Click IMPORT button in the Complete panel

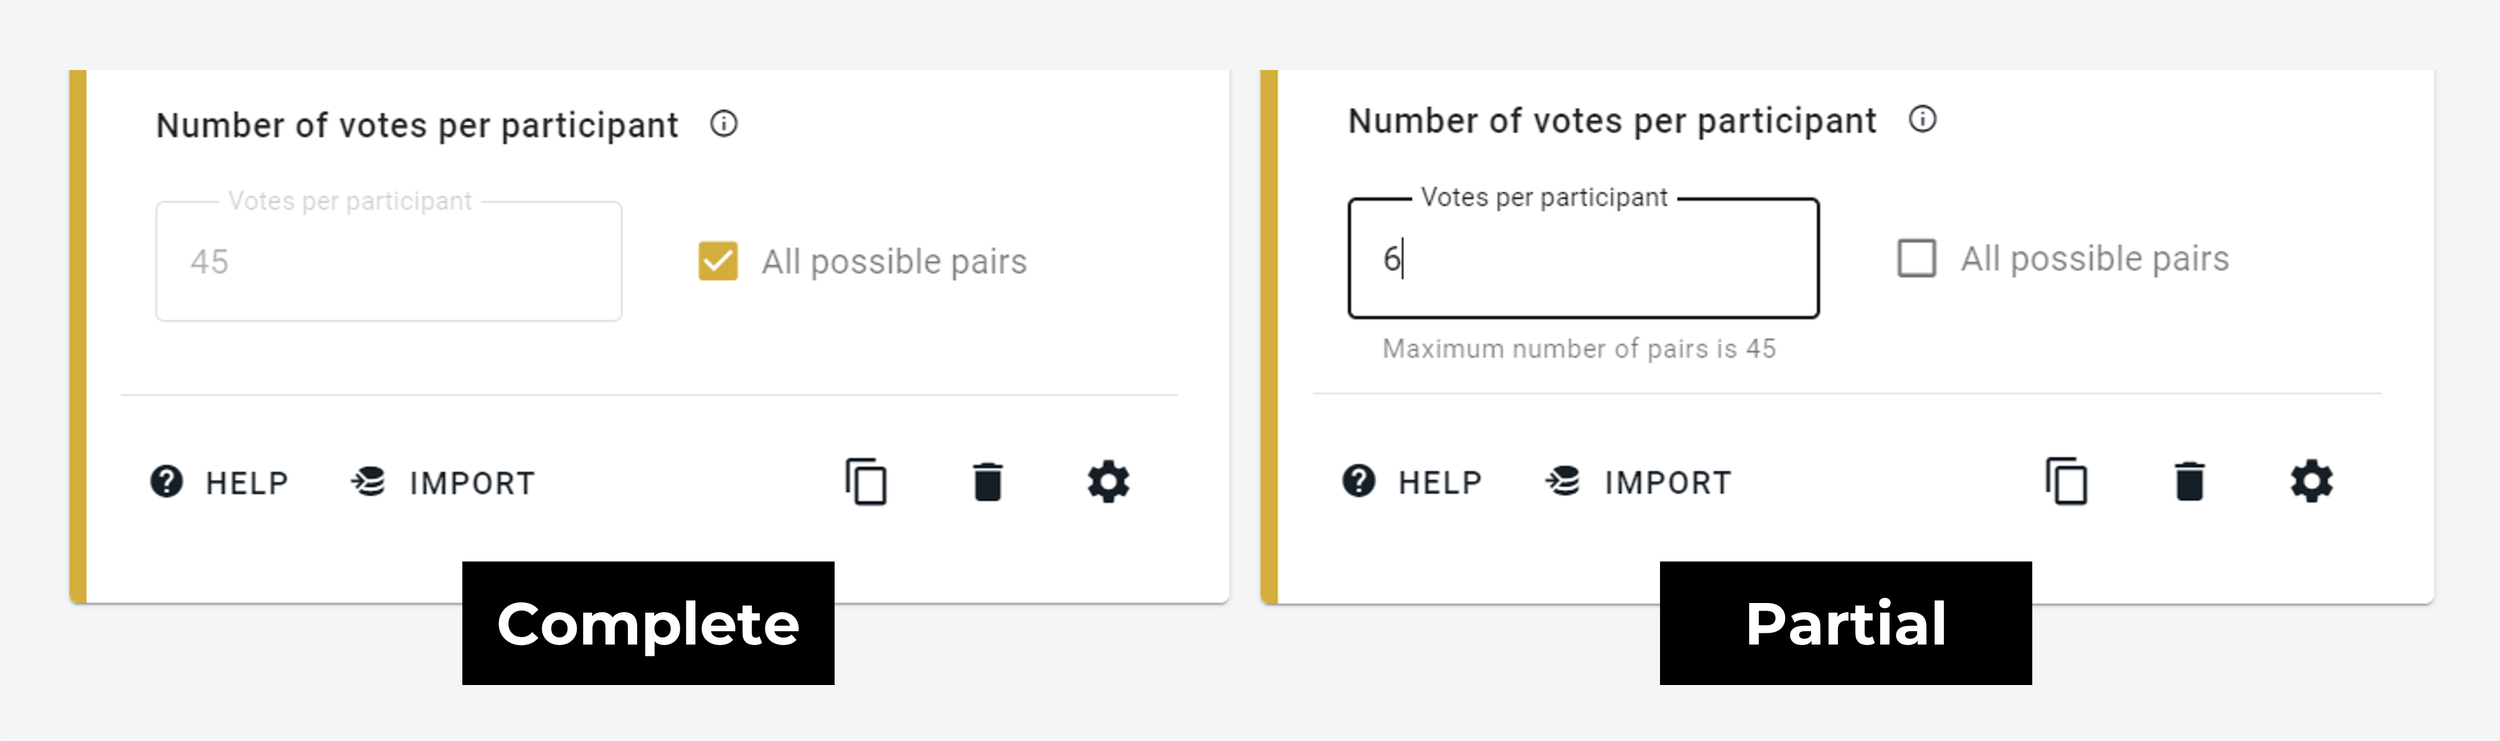444,483
